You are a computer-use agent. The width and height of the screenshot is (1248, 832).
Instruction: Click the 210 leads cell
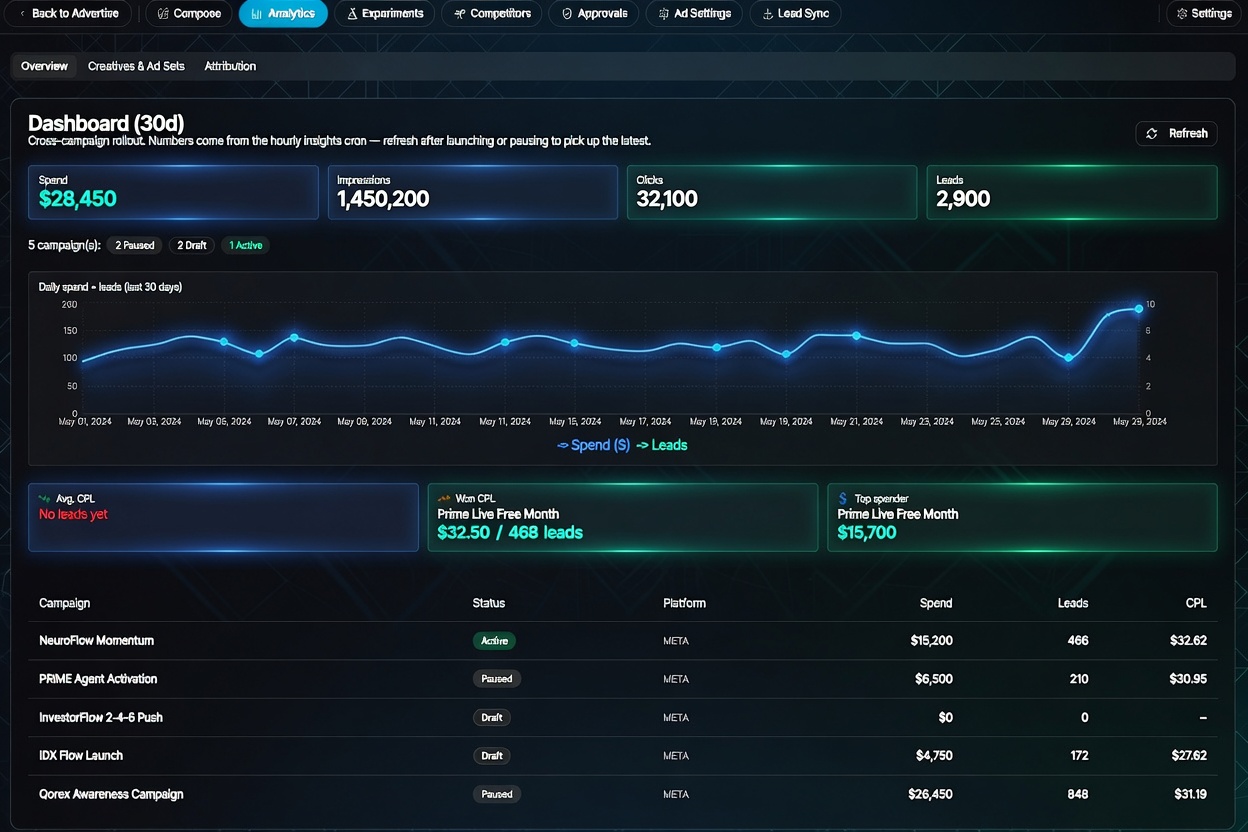tap(1078, 679)
